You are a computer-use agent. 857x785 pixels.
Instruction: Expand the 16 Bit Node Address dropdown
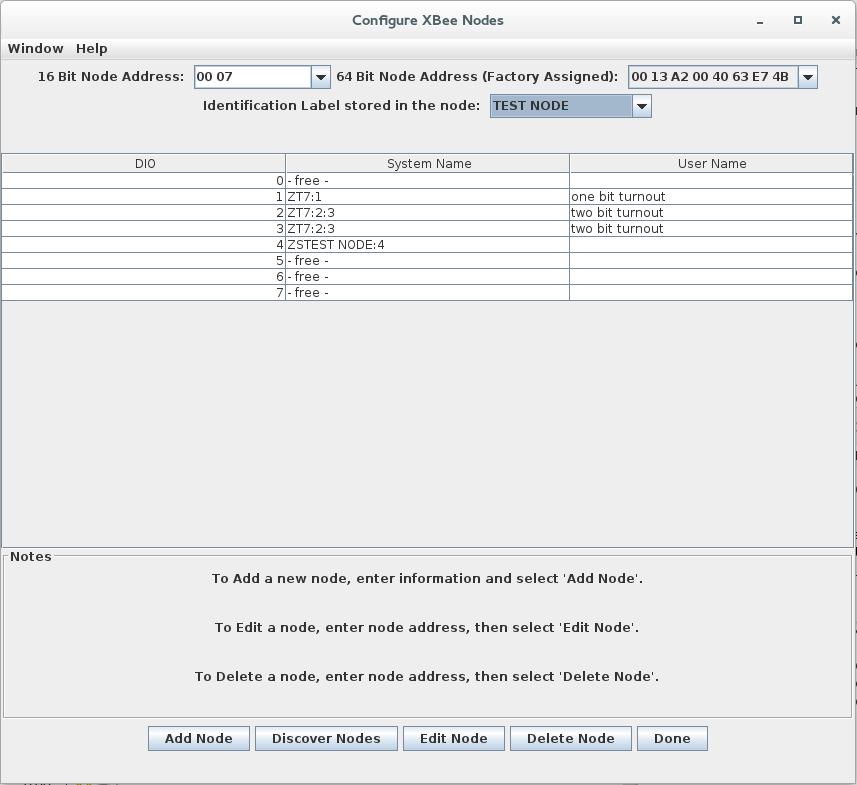[320, 76]
